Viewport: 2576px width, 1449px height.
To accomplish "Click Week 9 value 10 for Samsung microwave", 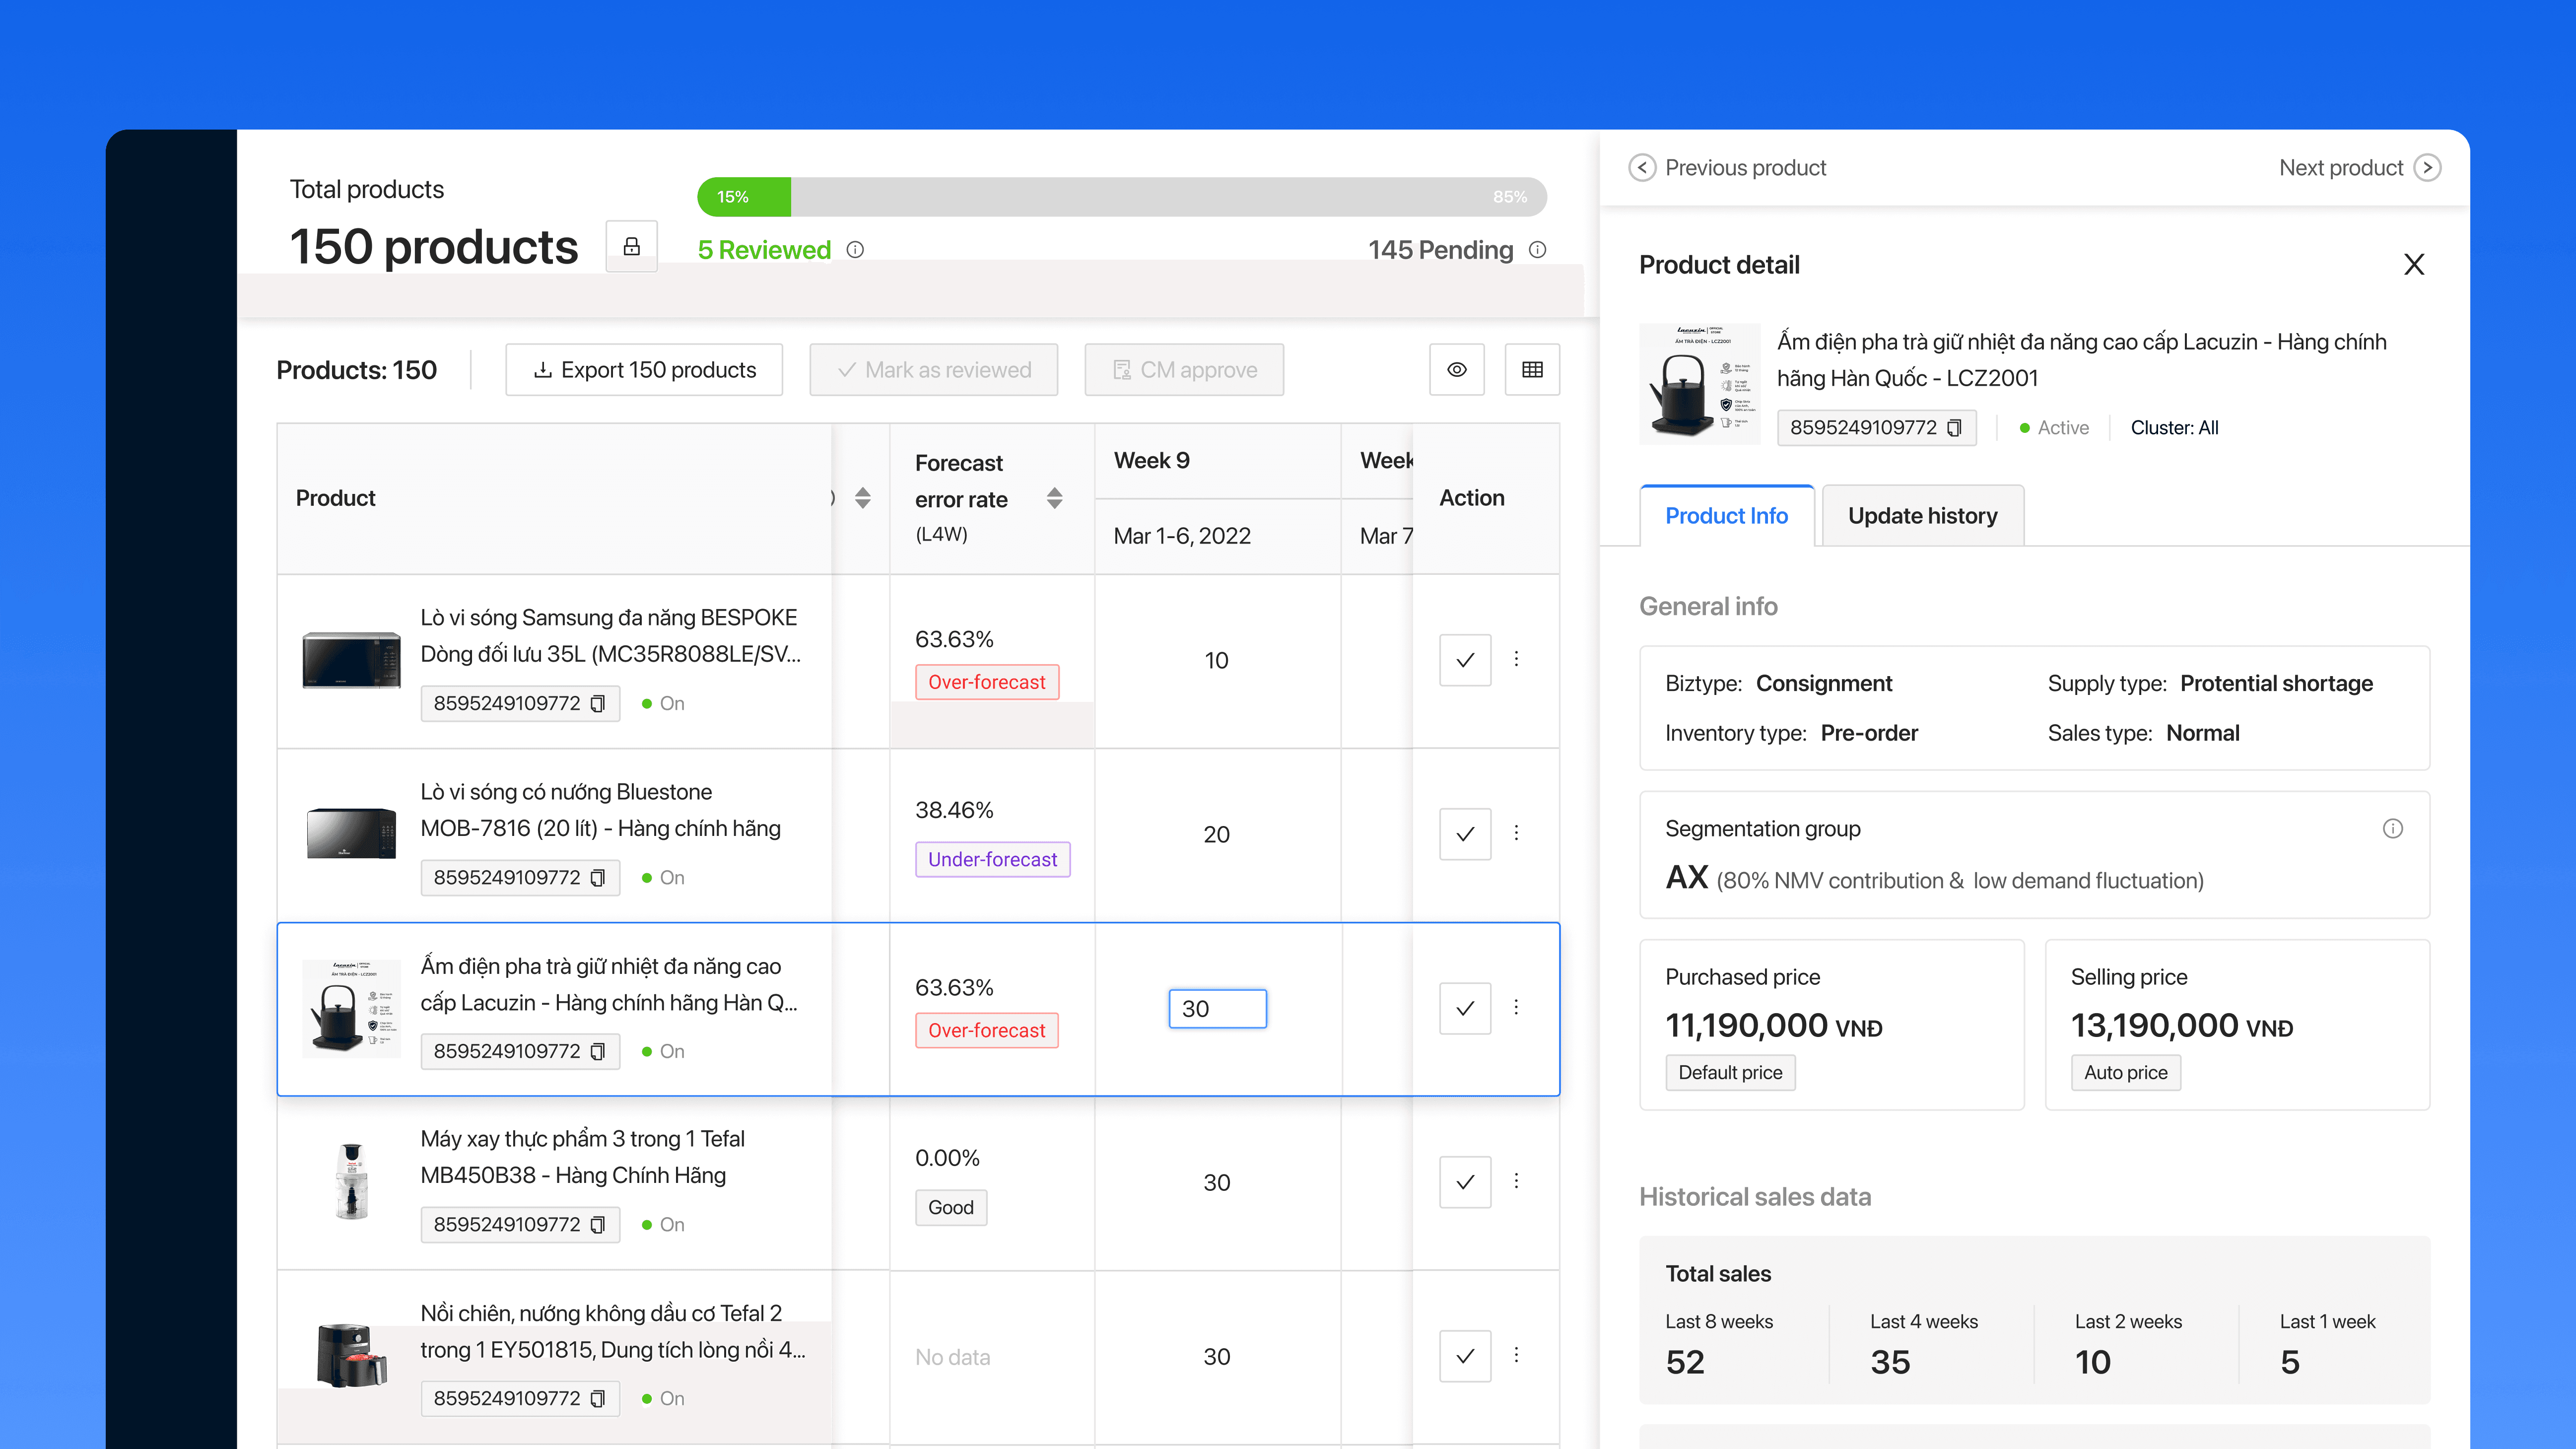I will click(x=1217, y=661).
